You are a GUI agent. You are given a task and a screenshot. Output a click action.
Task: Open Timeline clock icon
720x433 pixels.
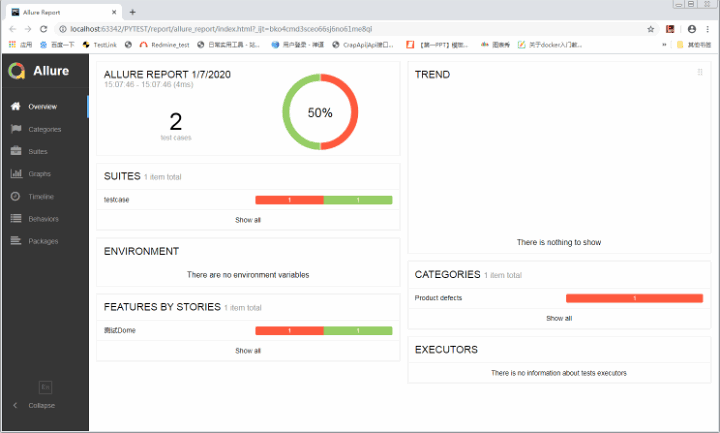tap(16, 196)
